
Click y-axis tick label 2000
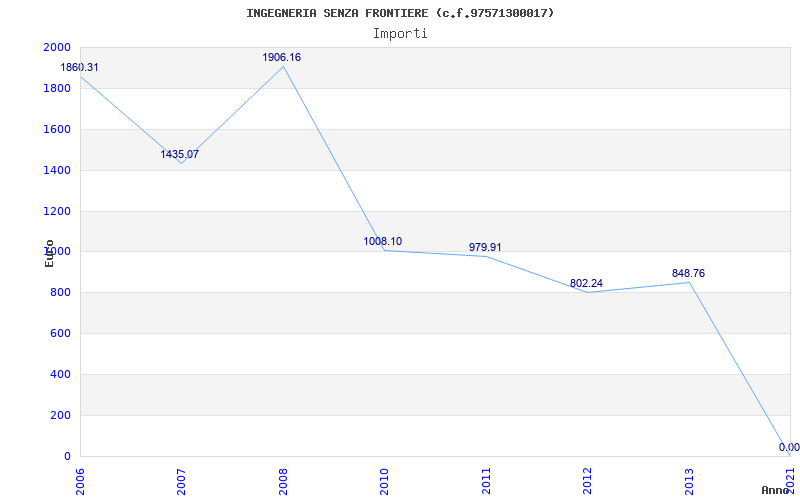pyautogui.click(x=57, y=47)
